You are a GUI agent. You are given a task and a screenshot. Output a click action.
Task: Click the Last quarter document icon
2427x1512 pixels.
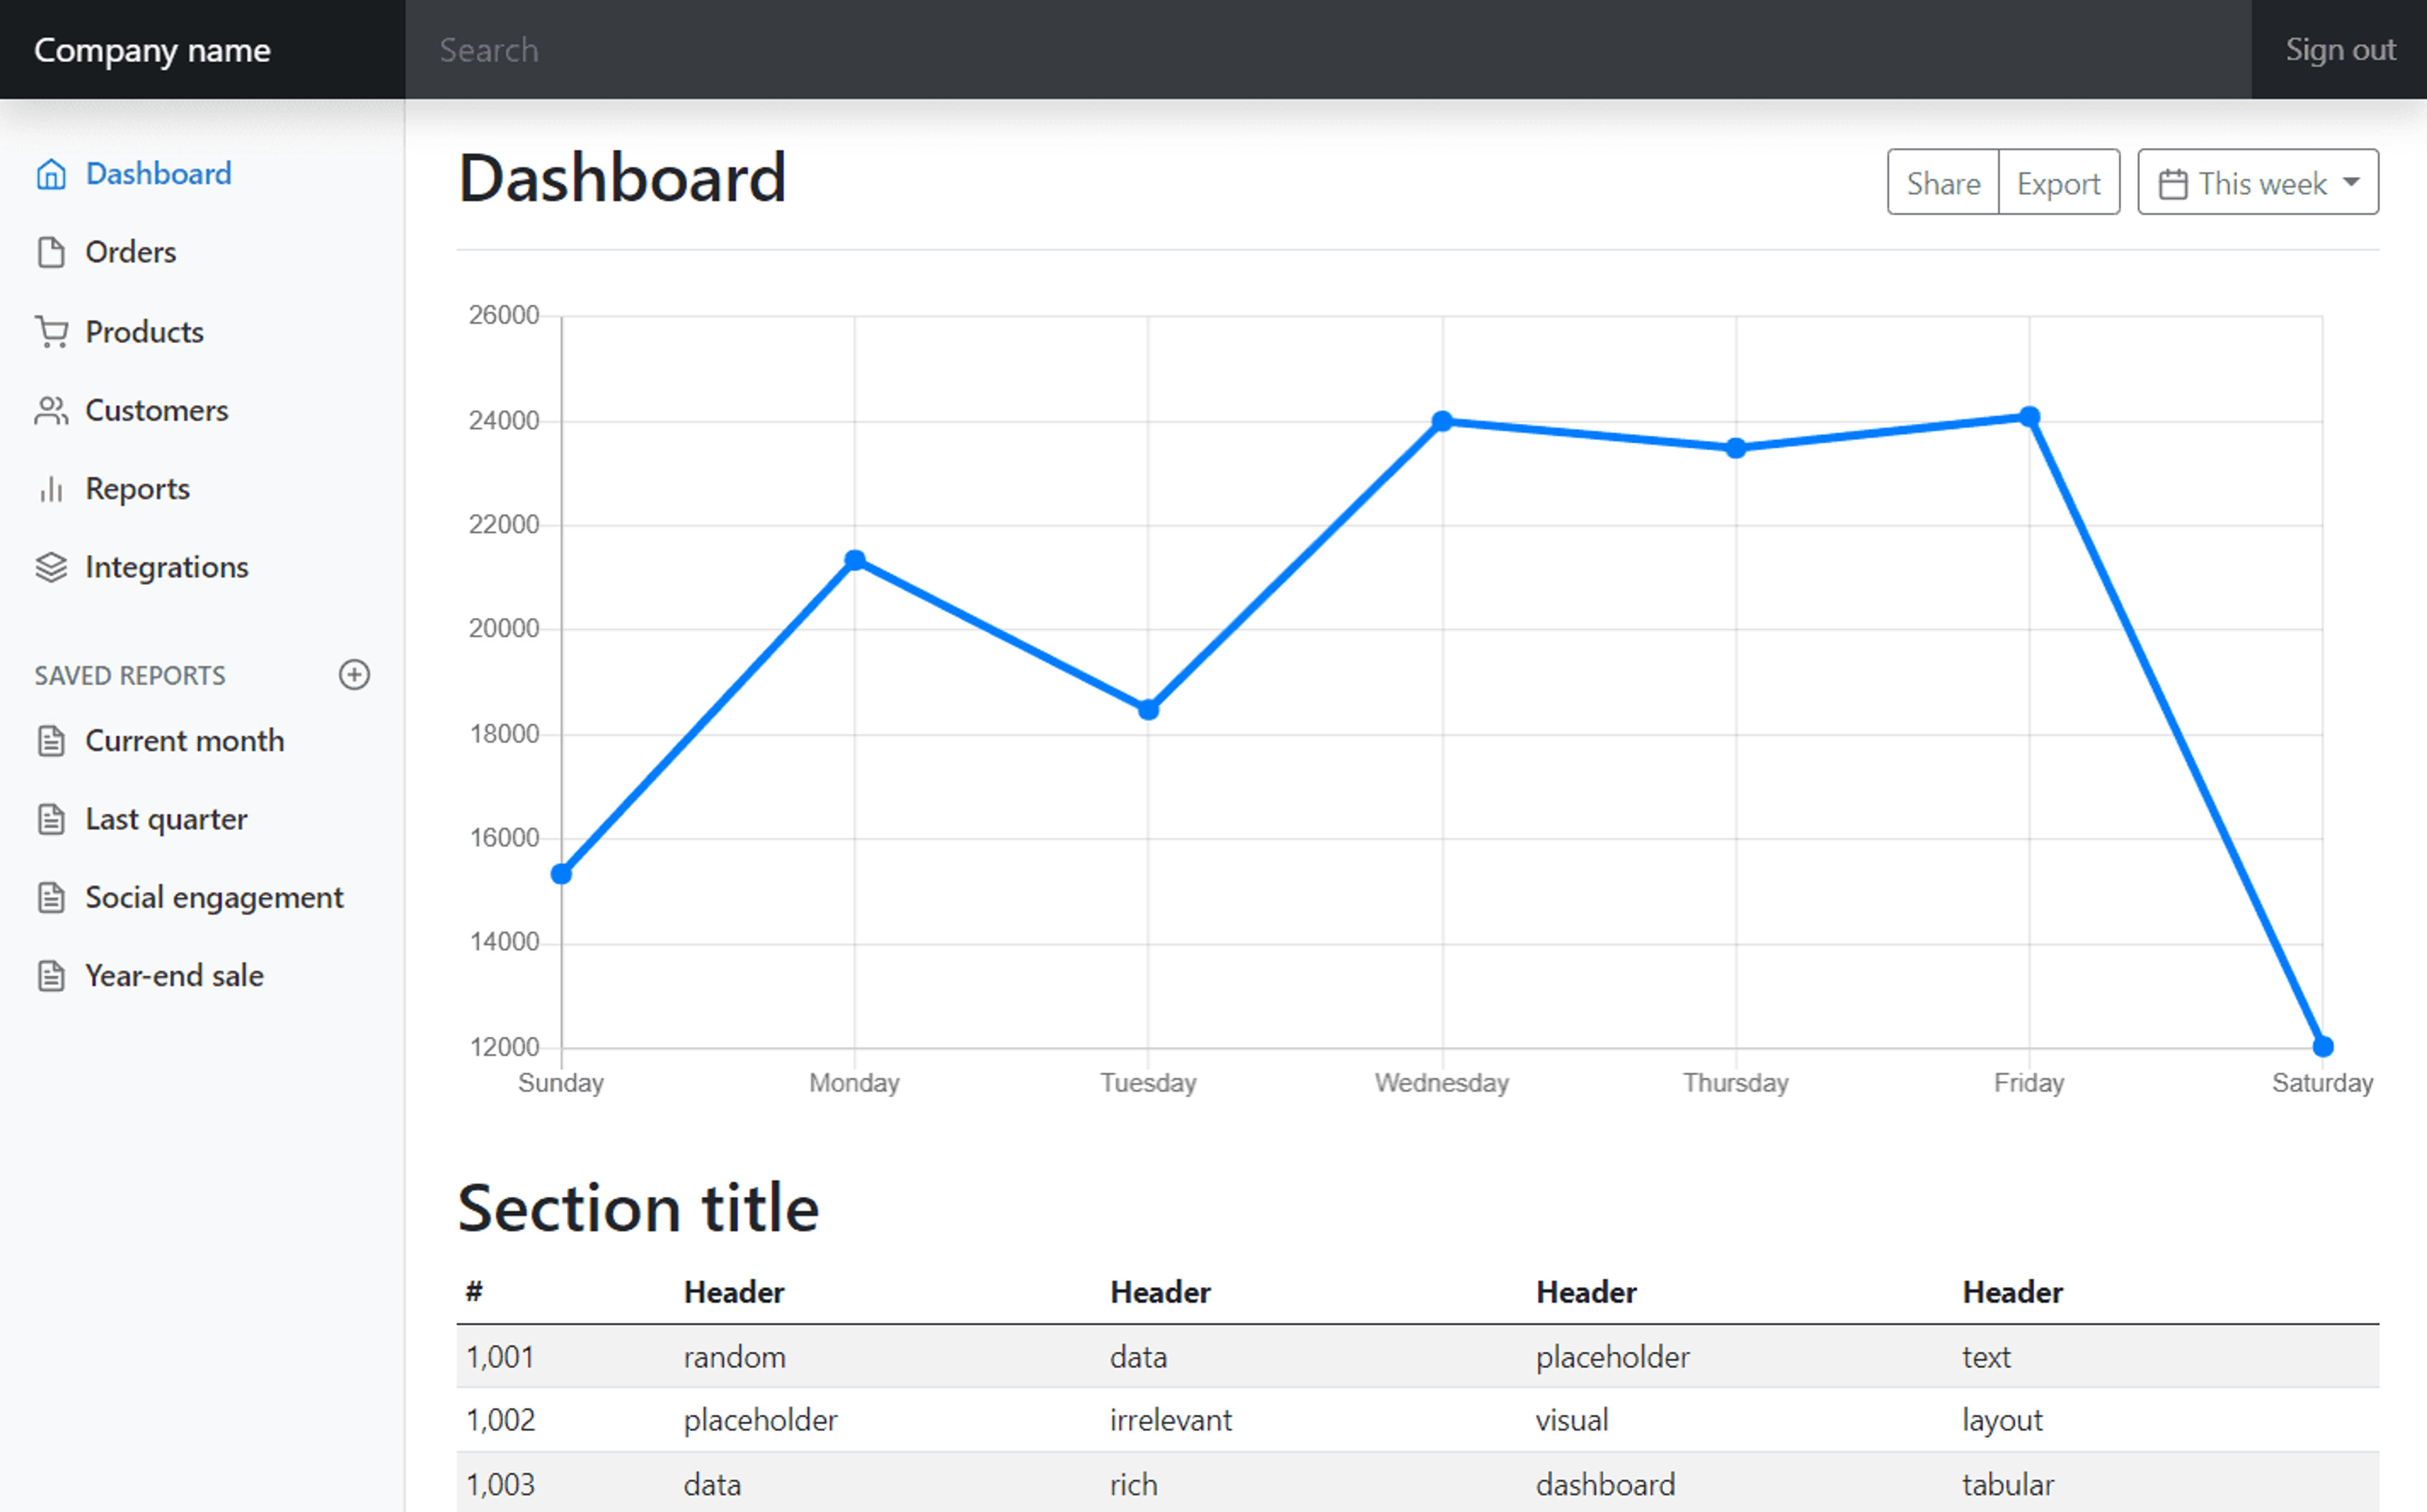click(x=51, y=819)
